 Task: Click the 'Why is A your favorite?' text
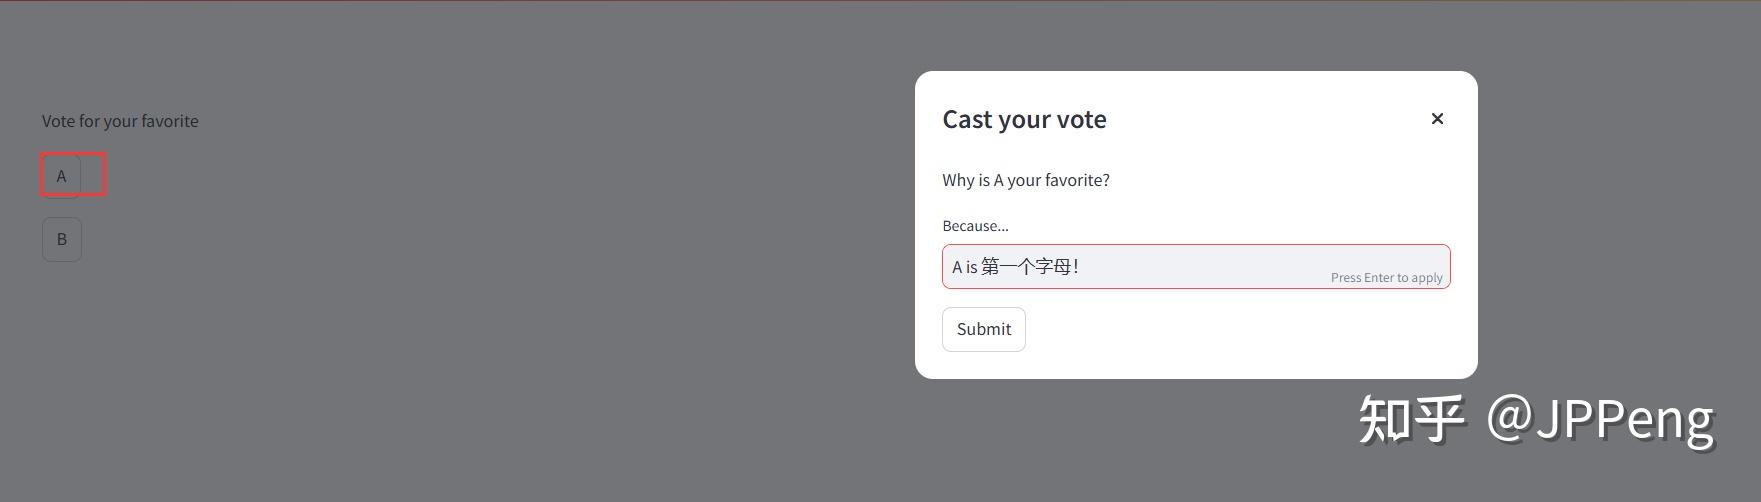1026,180
